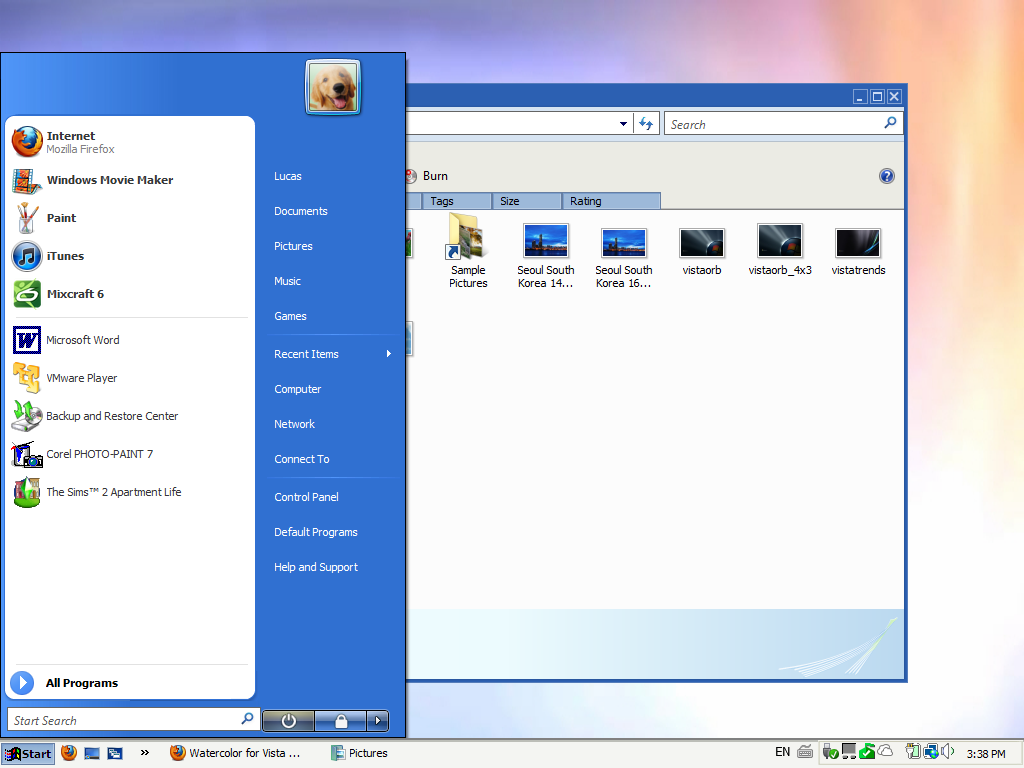Click the Show Desktop Quick Launch icon
1024x768 pixels.
tap(92, 753)
